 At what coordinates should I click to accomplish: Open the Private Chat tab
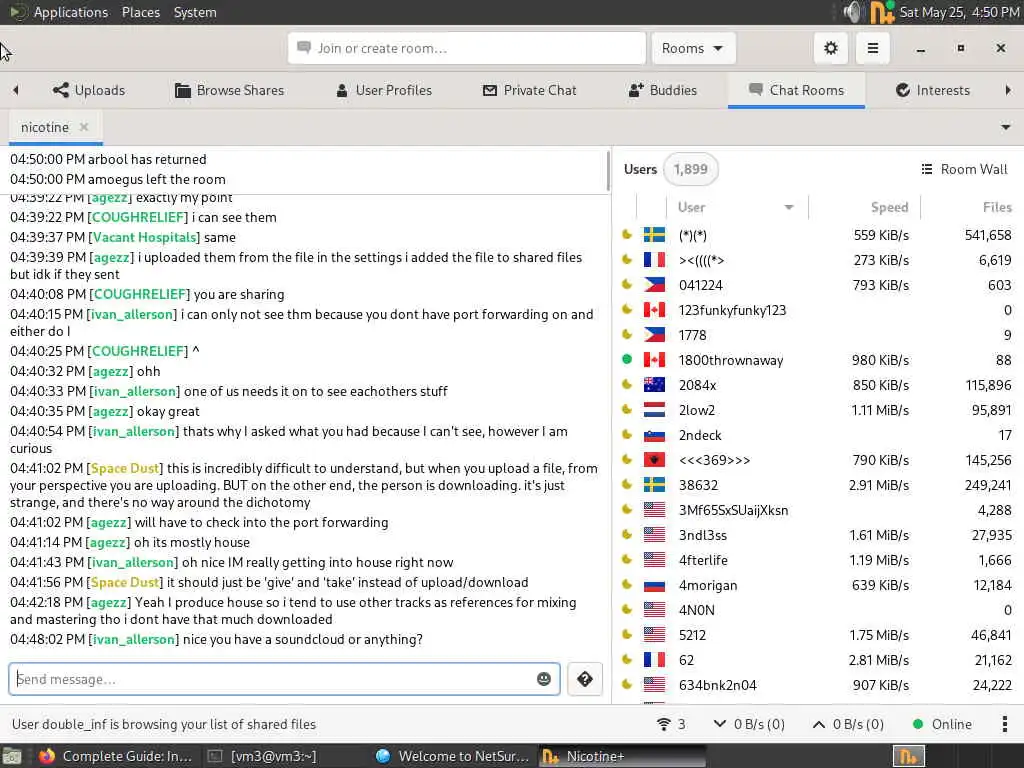(x=530, y=90)
